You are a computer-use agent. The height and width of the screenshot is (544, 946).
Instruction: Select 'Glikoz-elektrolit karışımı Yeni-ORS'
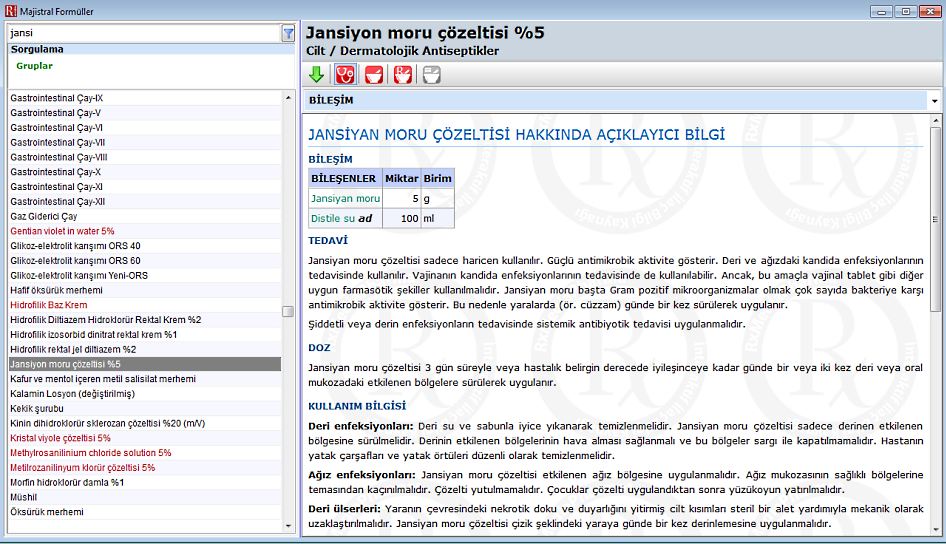(144, 276)
